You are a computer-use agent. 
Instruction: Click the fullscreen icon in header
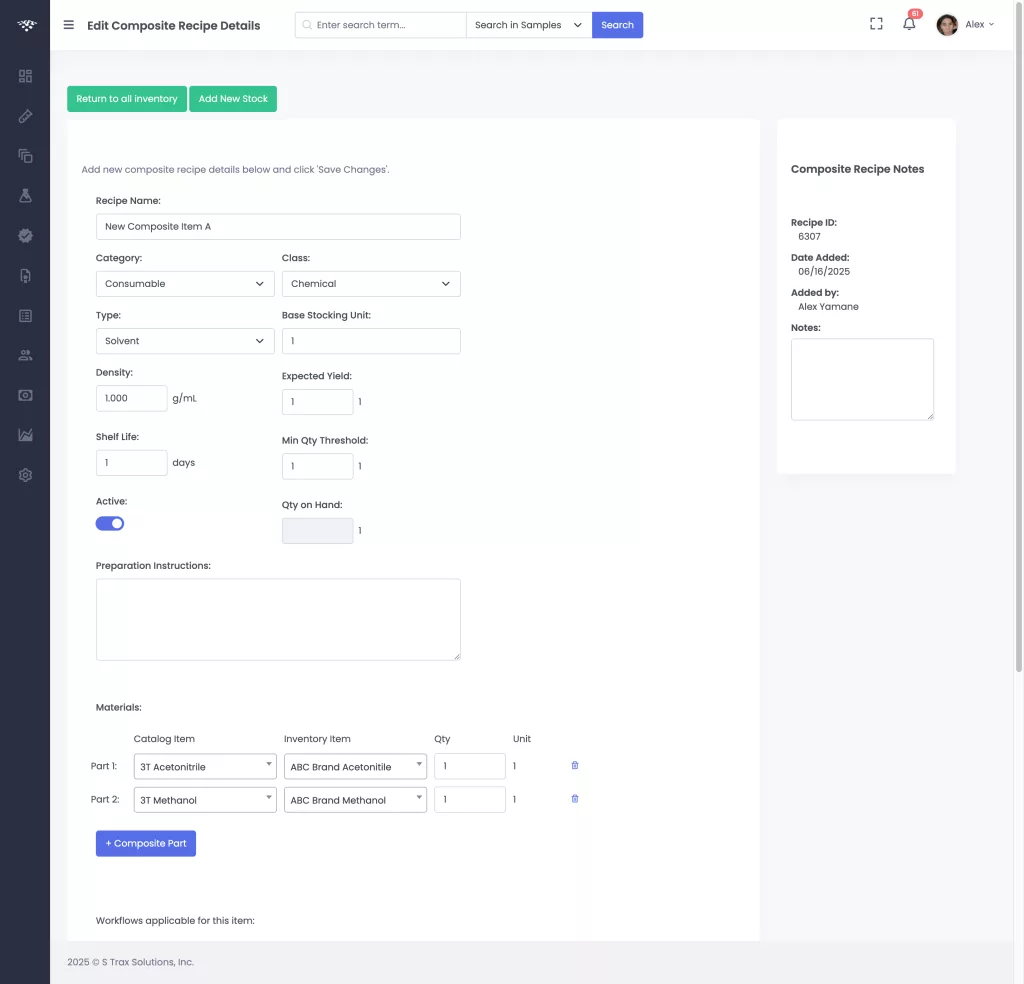pos(876,24)
